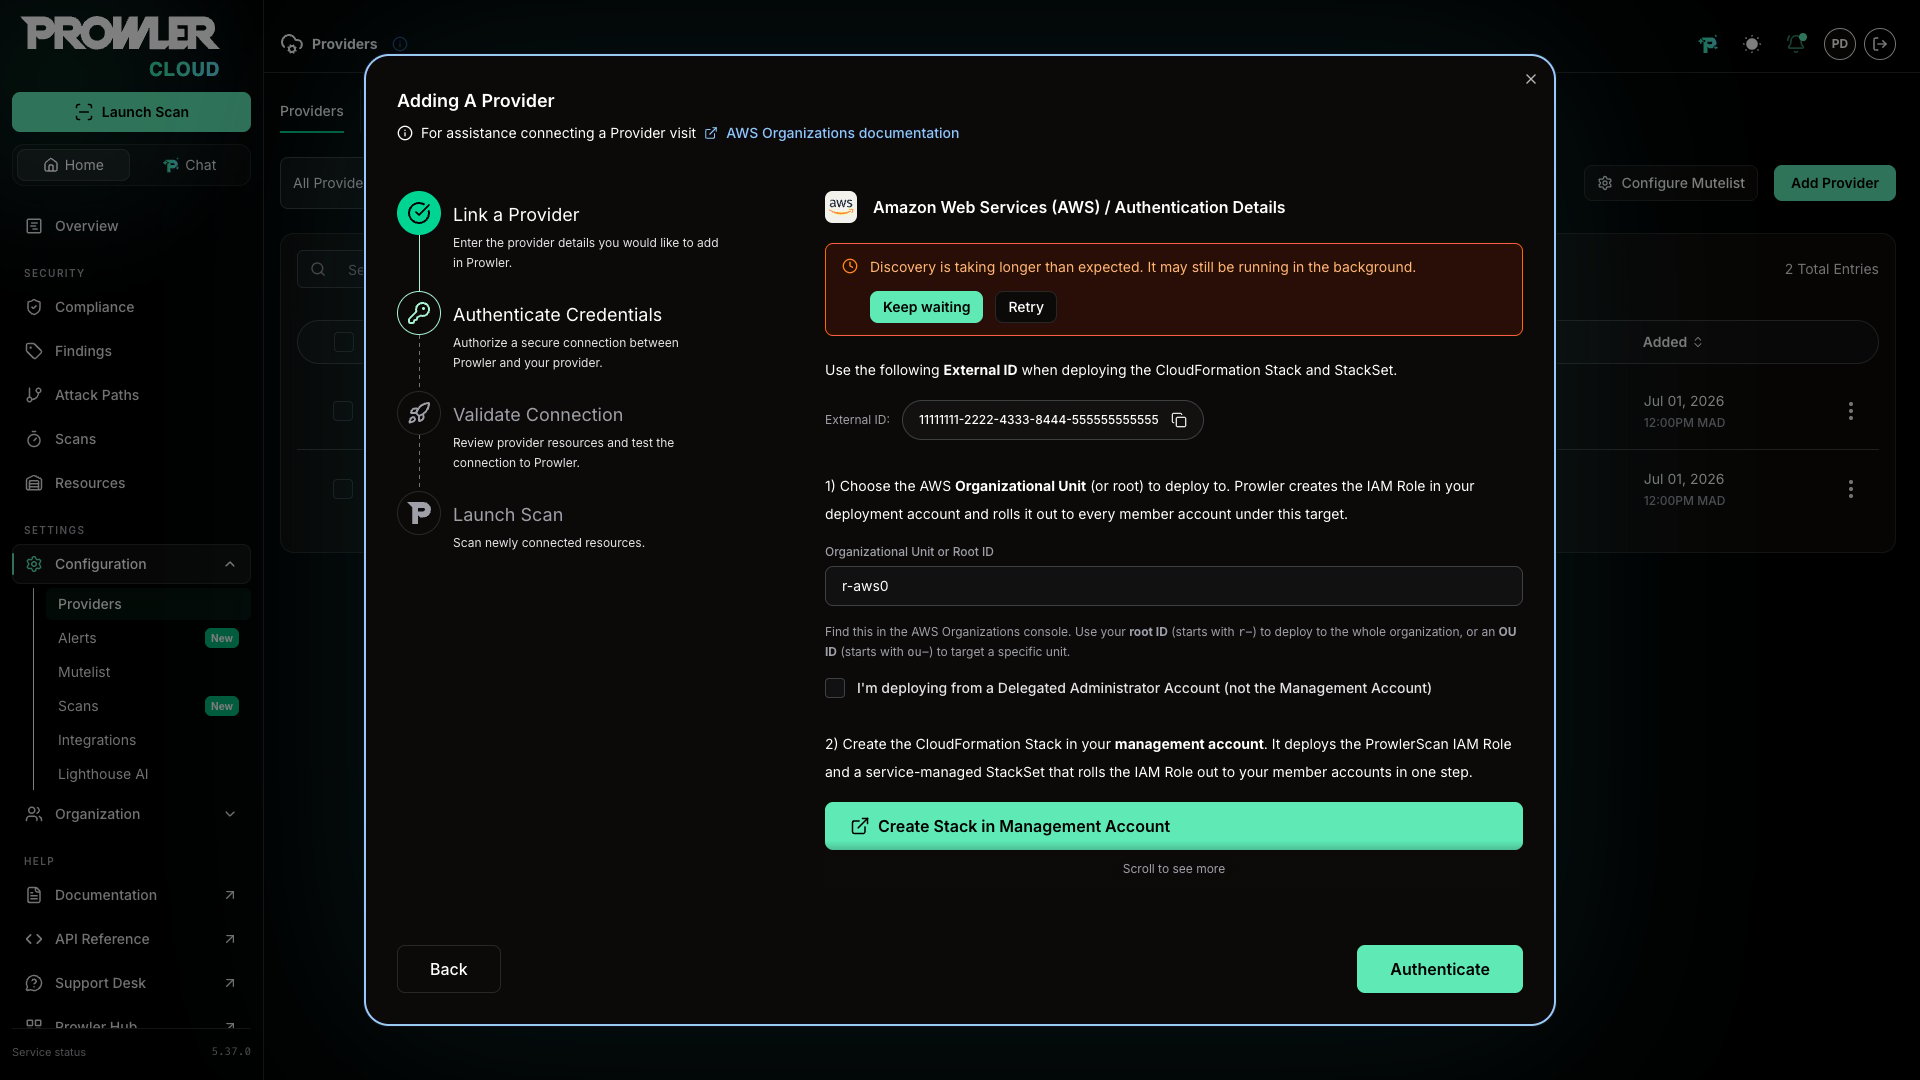Select the Home tab
1920x1080 pixels.
coord(73,165)
